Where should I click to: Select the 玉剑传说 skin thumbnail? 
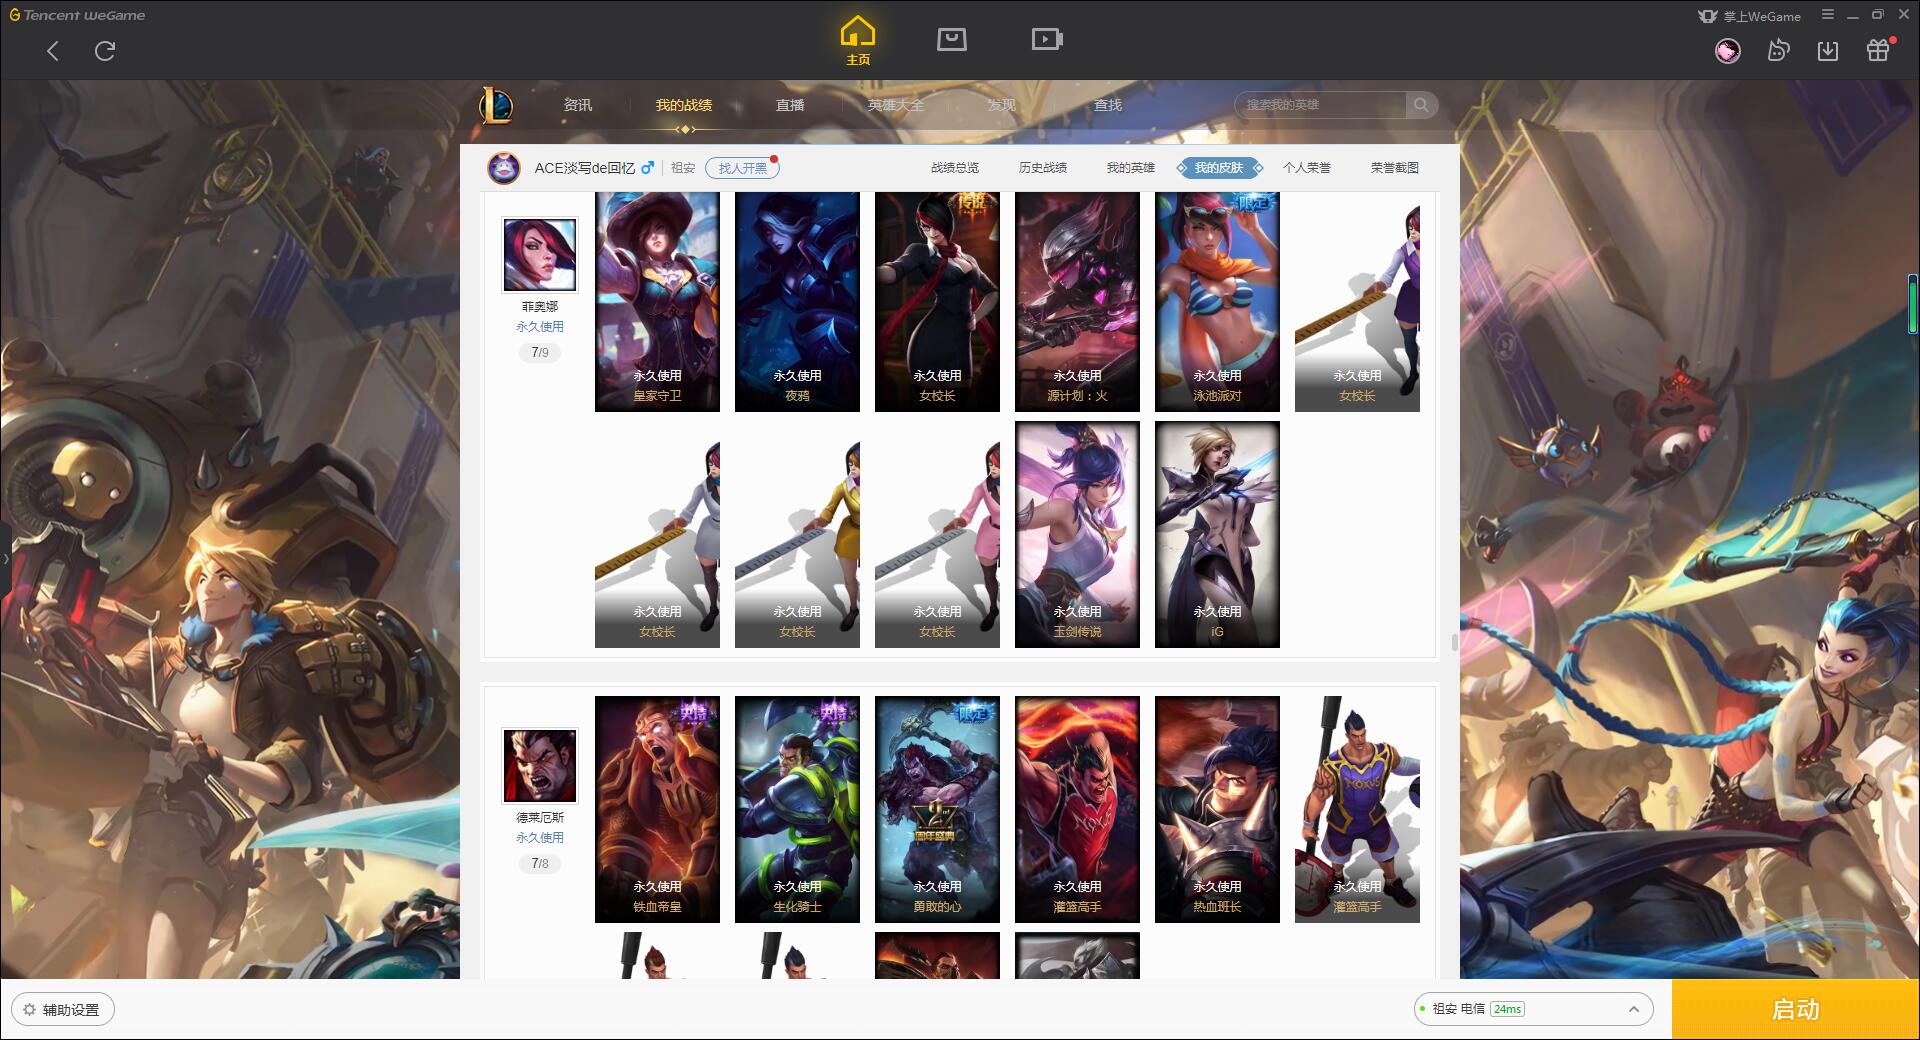(x=1077, y=534)
